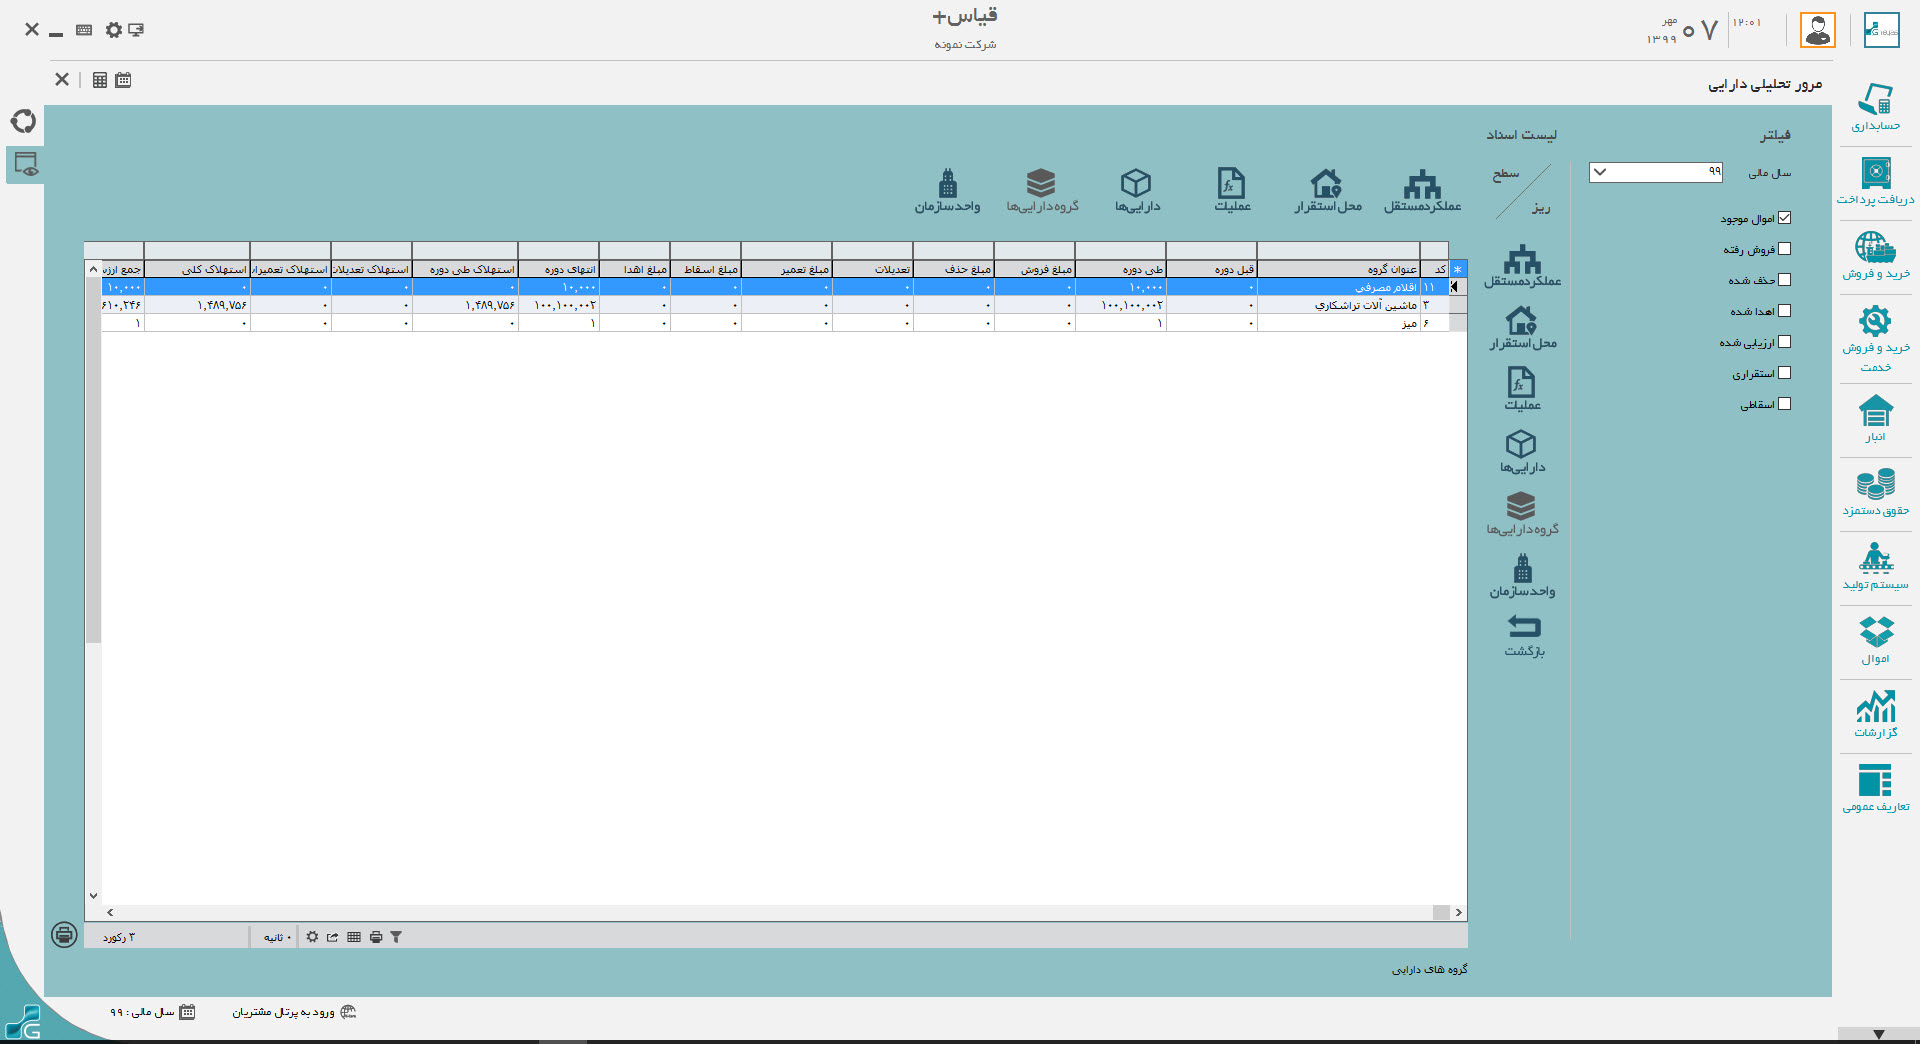Click عملیات icon in the horizontal level row

[1232, 190]
